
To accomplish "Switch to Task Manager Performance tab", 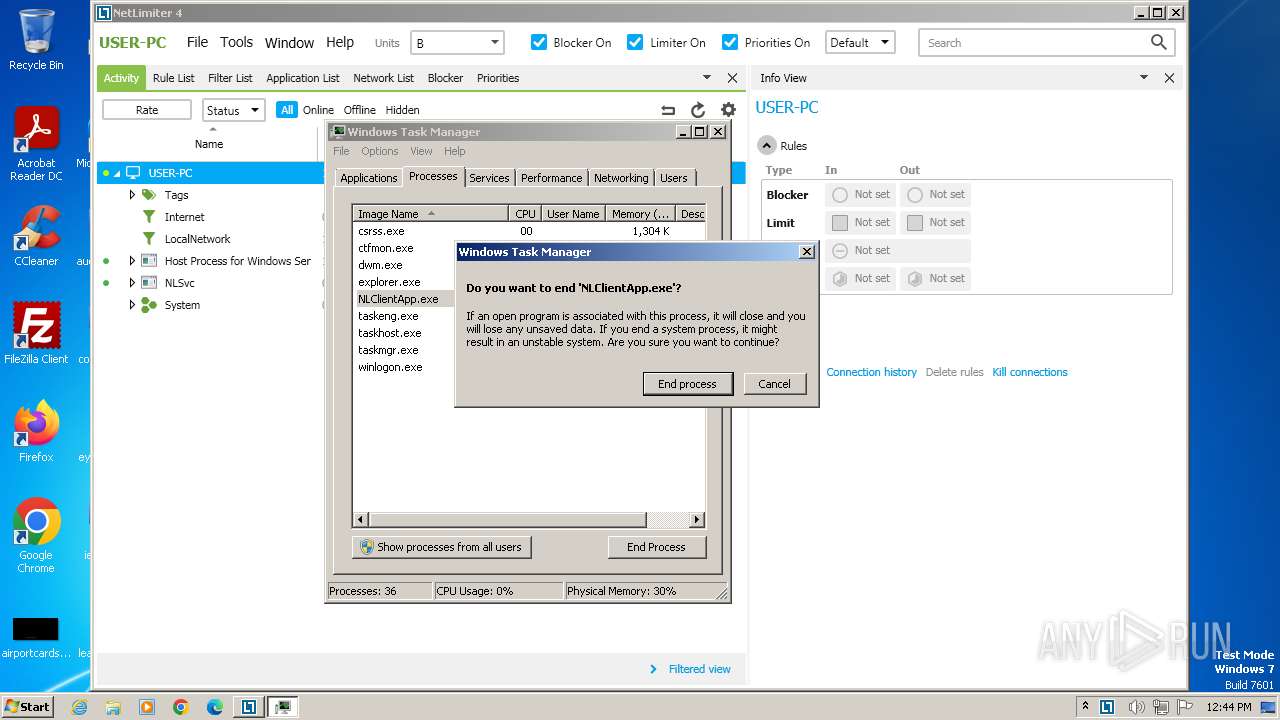I will 551,178.
